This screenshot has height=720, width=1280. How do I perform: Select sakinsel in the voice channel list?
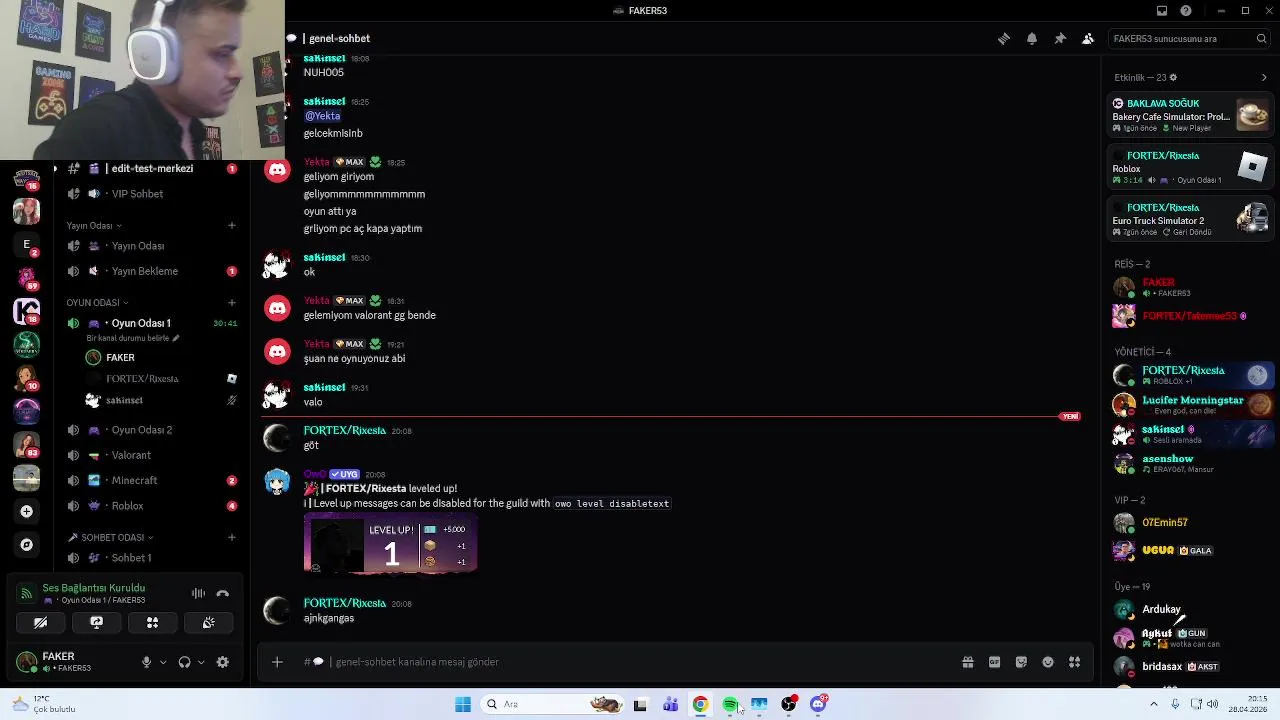pos(160,400)
